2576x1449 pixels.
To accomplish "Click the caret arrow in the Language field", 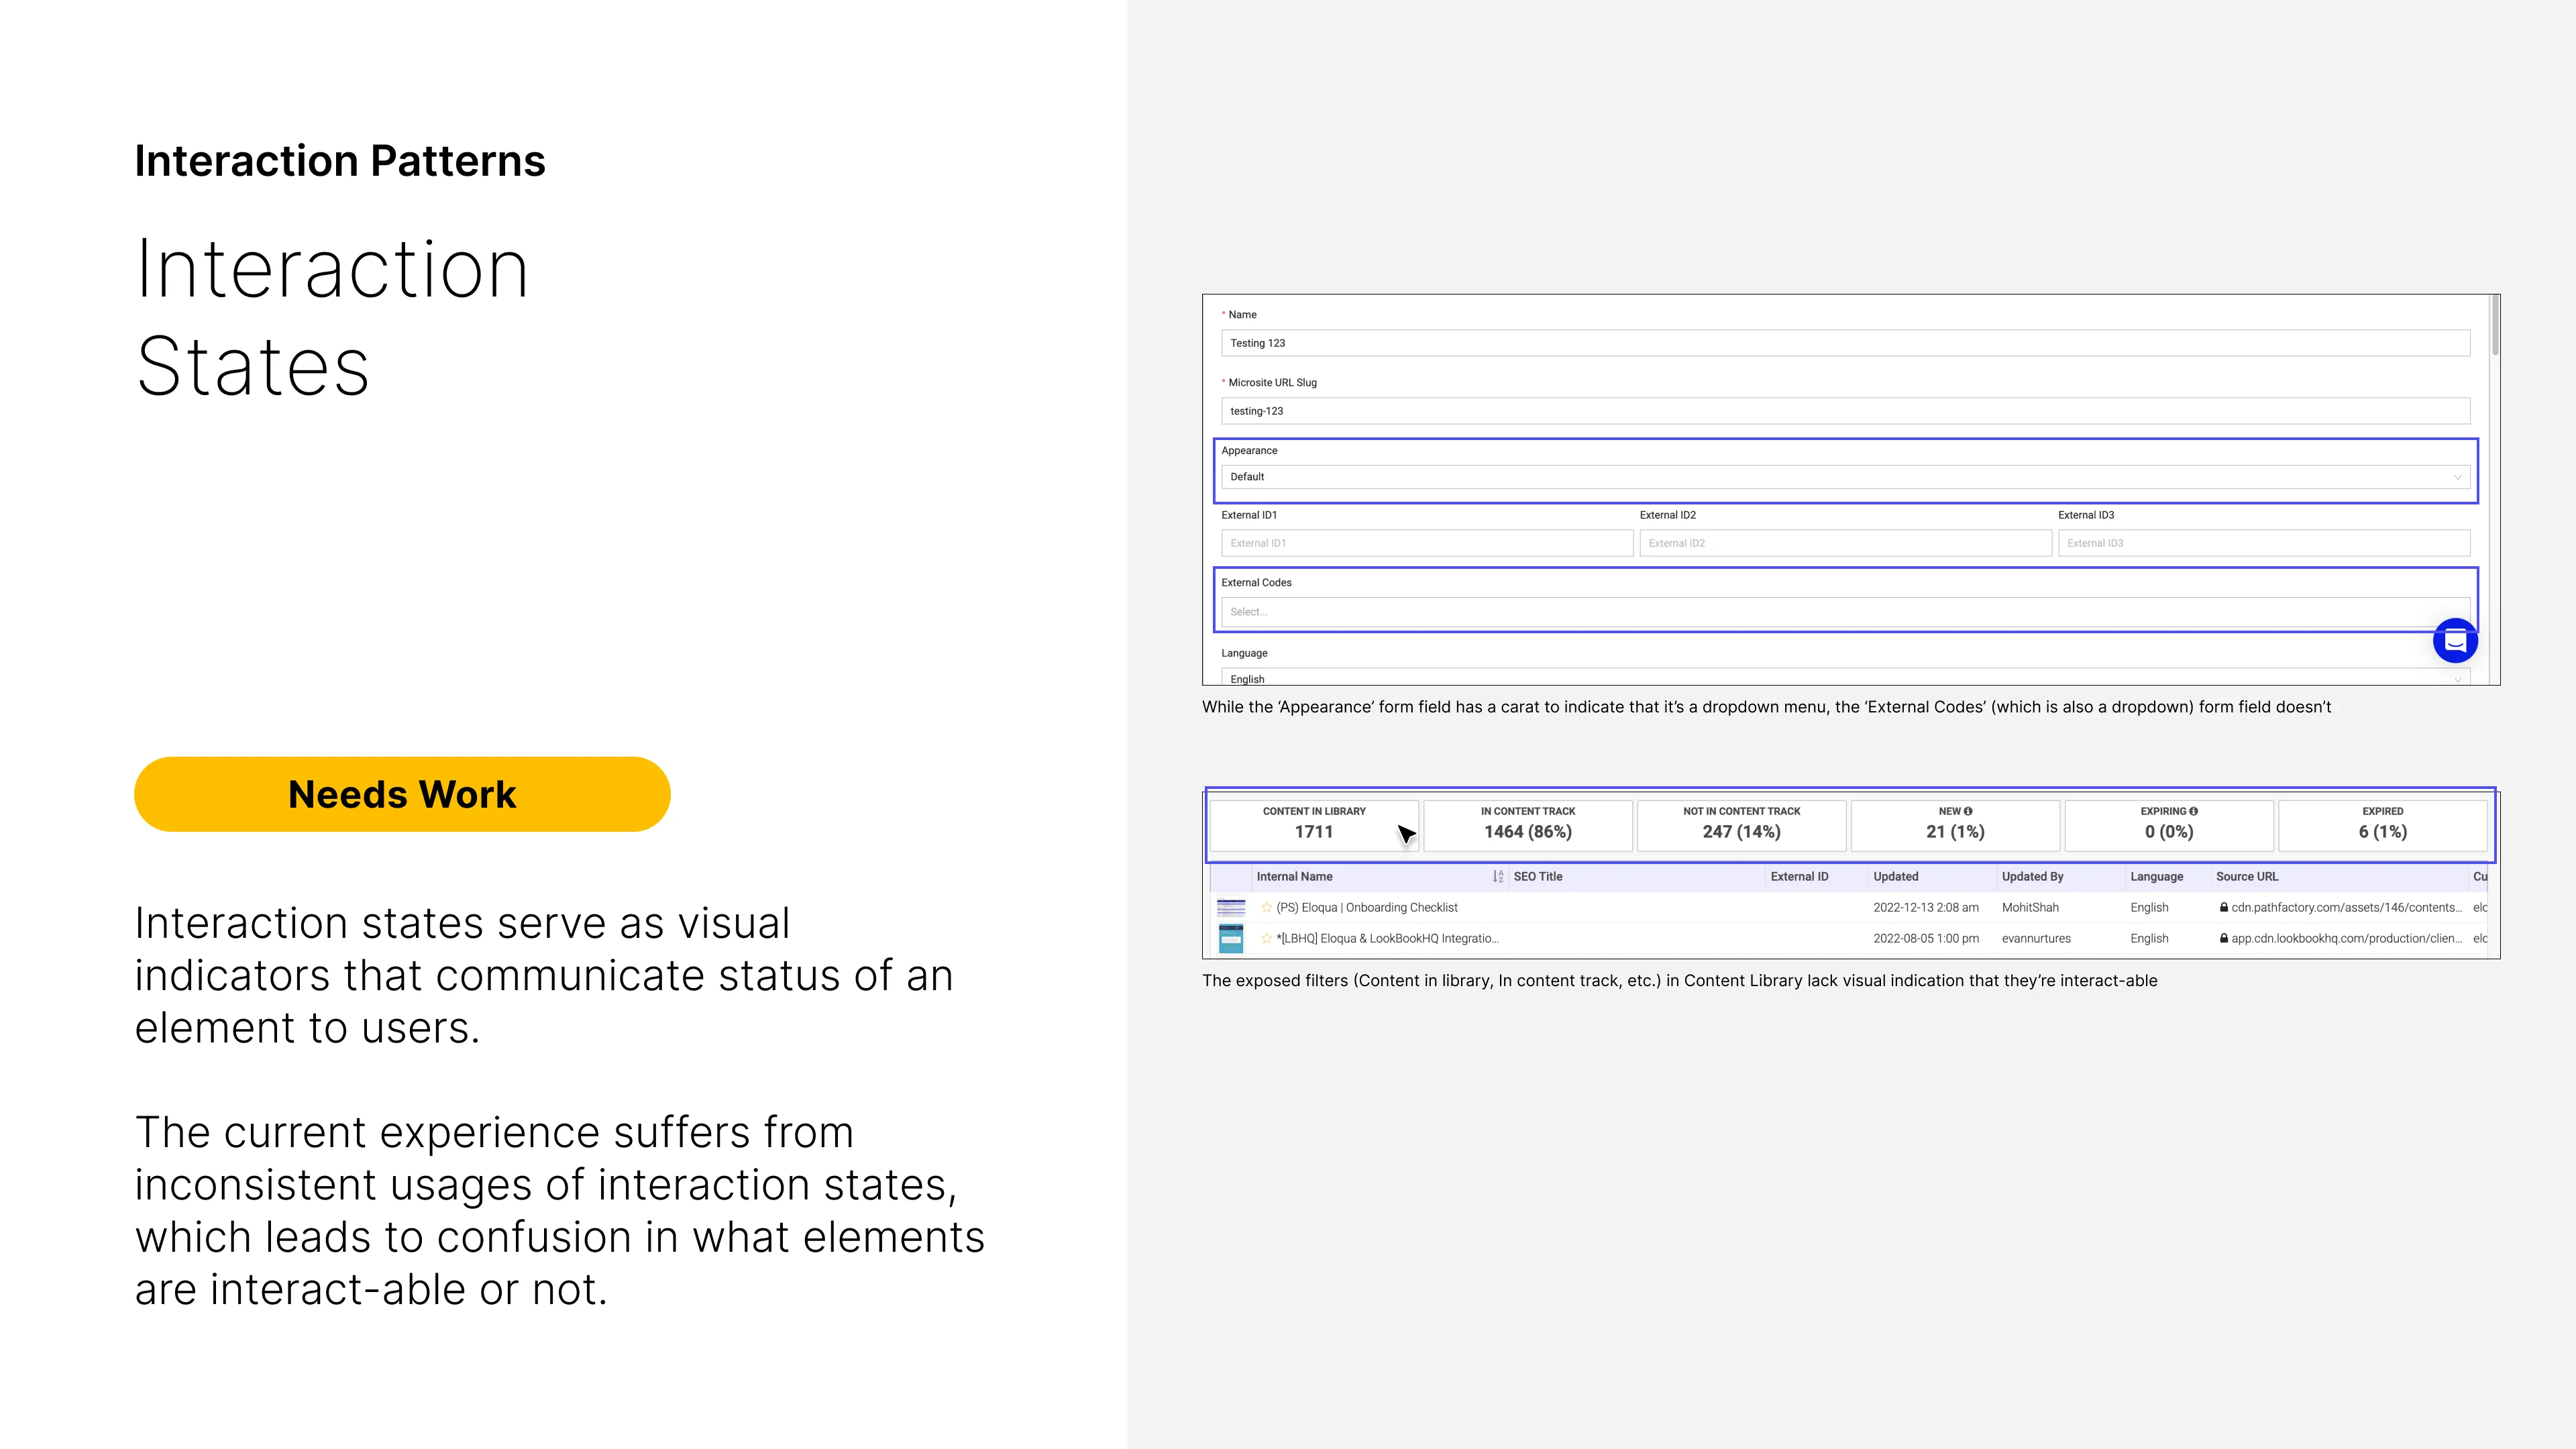I will [x=2457, y=680].
